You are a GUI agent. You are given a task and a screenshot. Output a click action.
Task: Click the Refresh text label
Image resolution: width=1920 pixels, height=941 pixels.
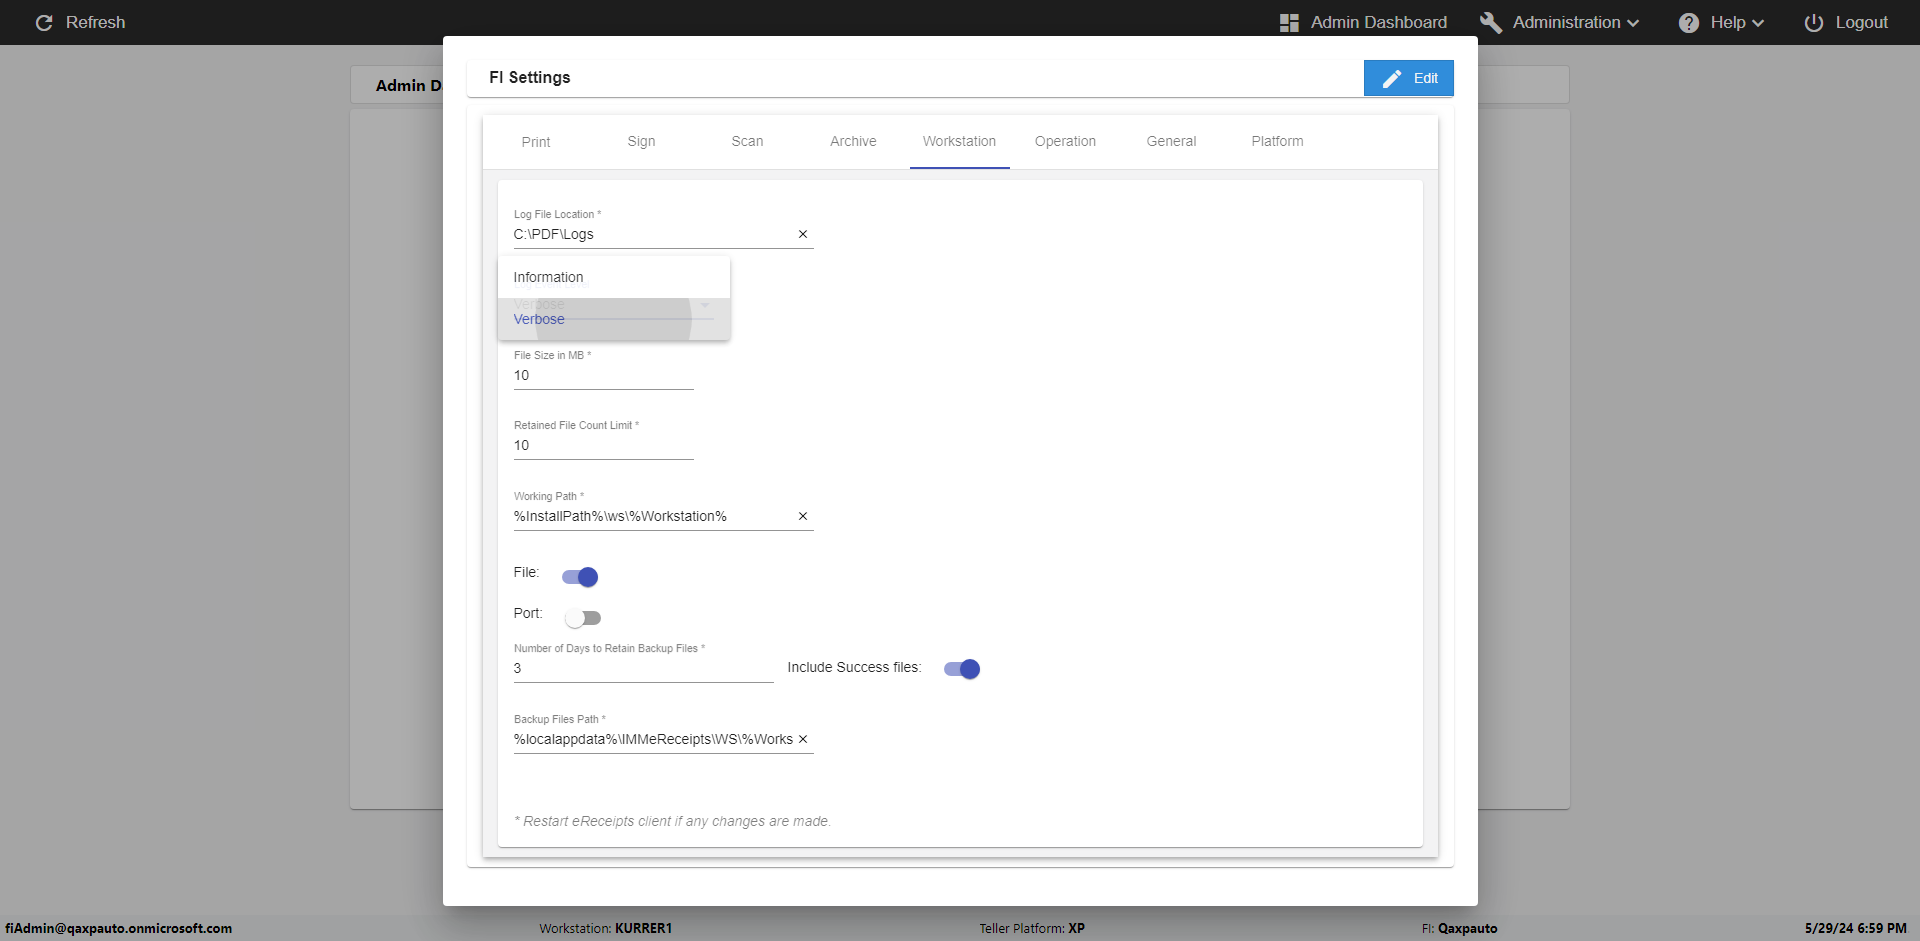point(96,23)
